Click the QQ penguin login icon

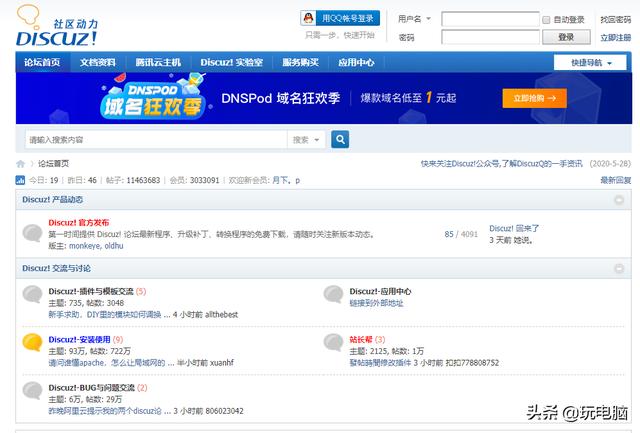point(309,18)
